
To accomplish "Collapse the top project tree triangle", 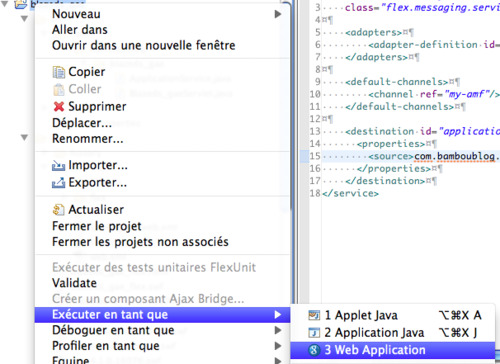I will click(x=5, y=4).
